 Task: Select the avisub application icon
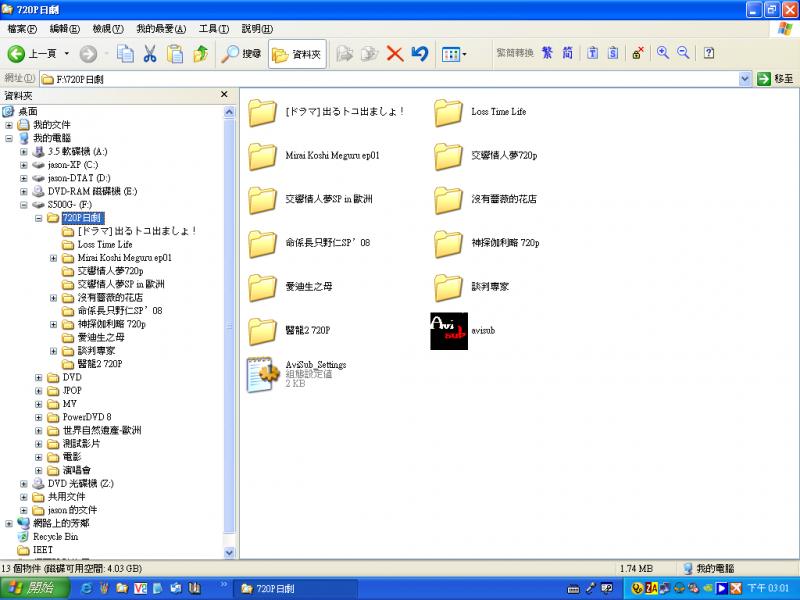click(448, 331)
